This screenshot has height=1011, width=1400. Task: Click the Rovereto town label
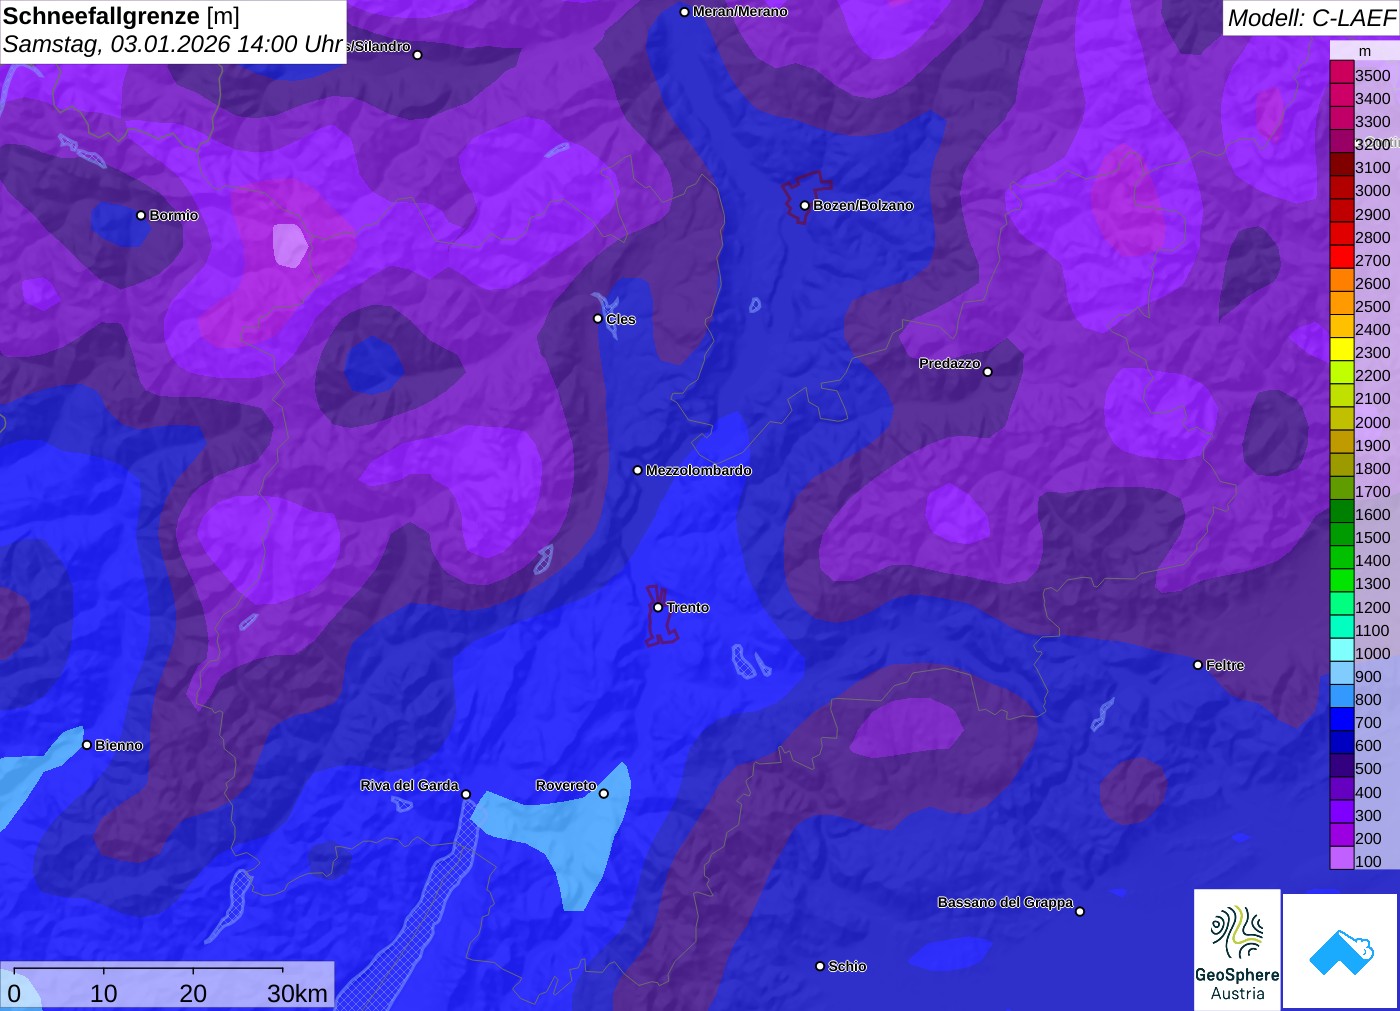tap(566, 786)
